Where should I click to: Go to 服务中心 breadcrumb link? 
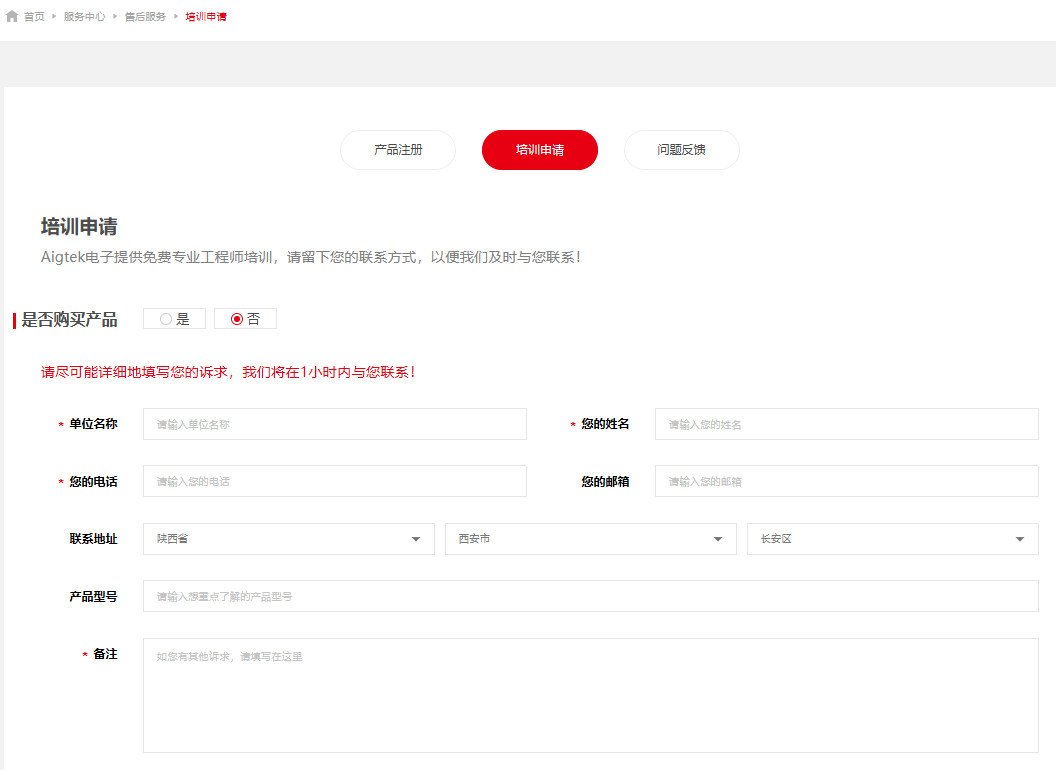point(84,17)
